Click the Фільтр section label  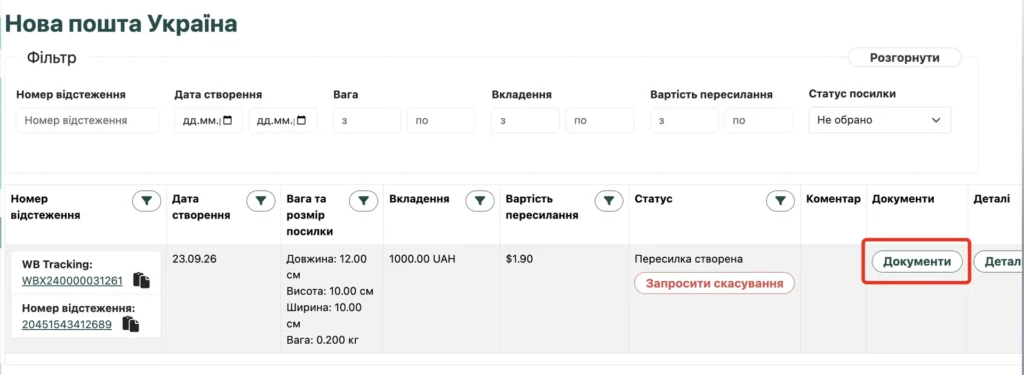[x=52, y=57]
